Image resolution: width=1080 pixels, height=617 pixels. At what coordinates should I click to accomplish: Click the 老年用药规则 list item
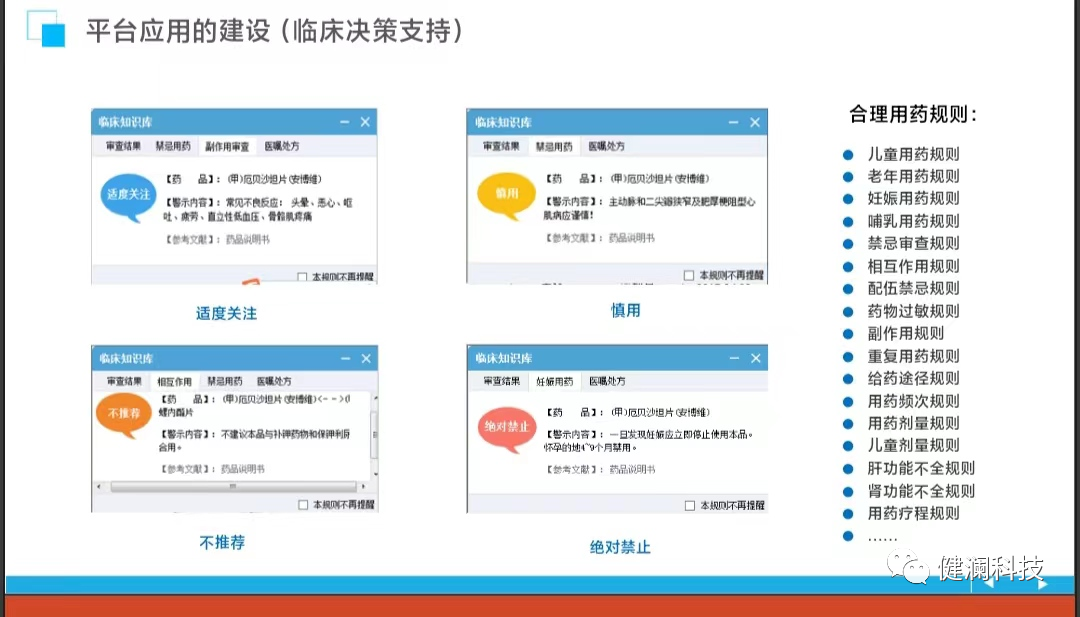(x=913, y=176)
